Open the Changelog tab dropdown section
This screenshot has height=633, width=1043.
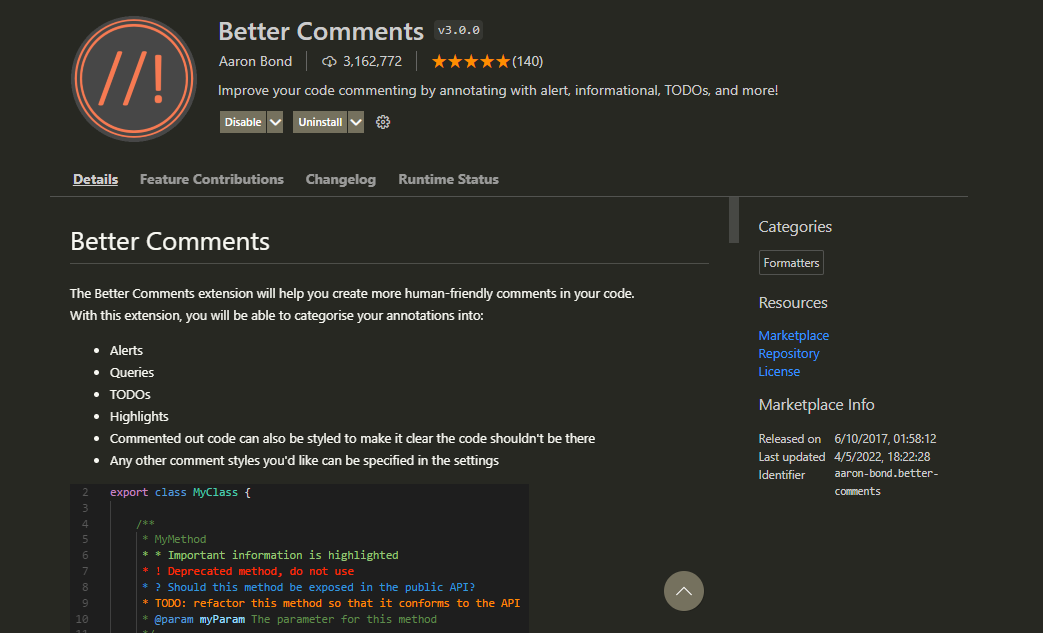(340, 179)
